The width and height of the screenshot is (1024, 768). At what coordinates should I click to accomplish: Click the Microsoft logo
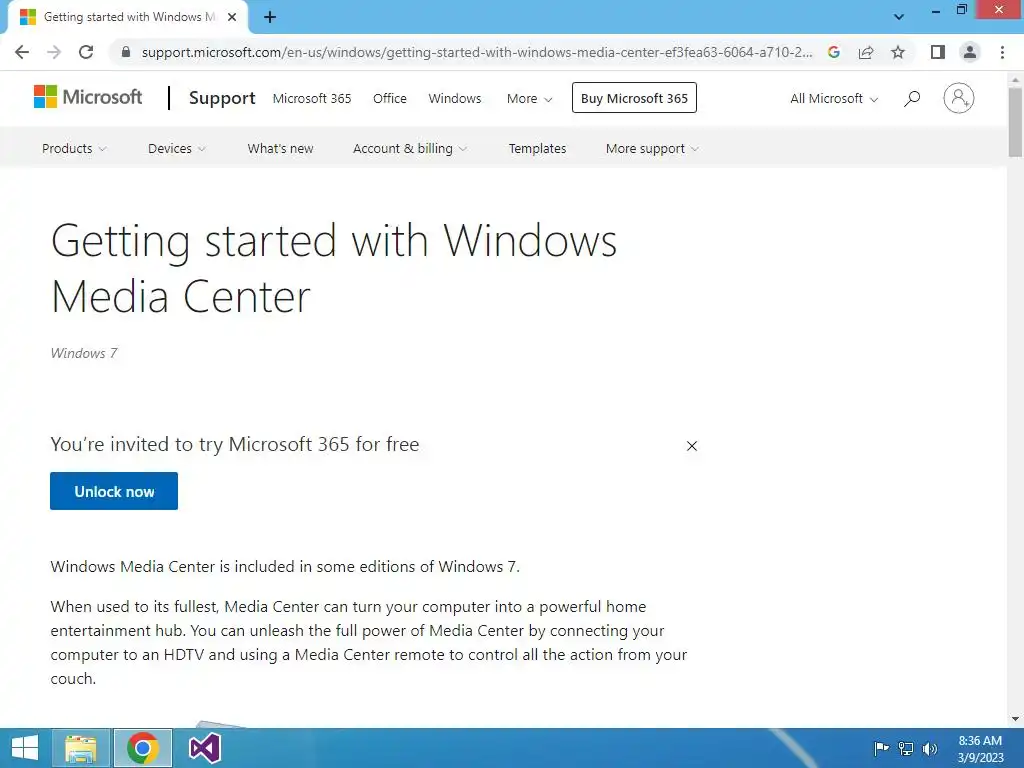click(x=88, y=97)
